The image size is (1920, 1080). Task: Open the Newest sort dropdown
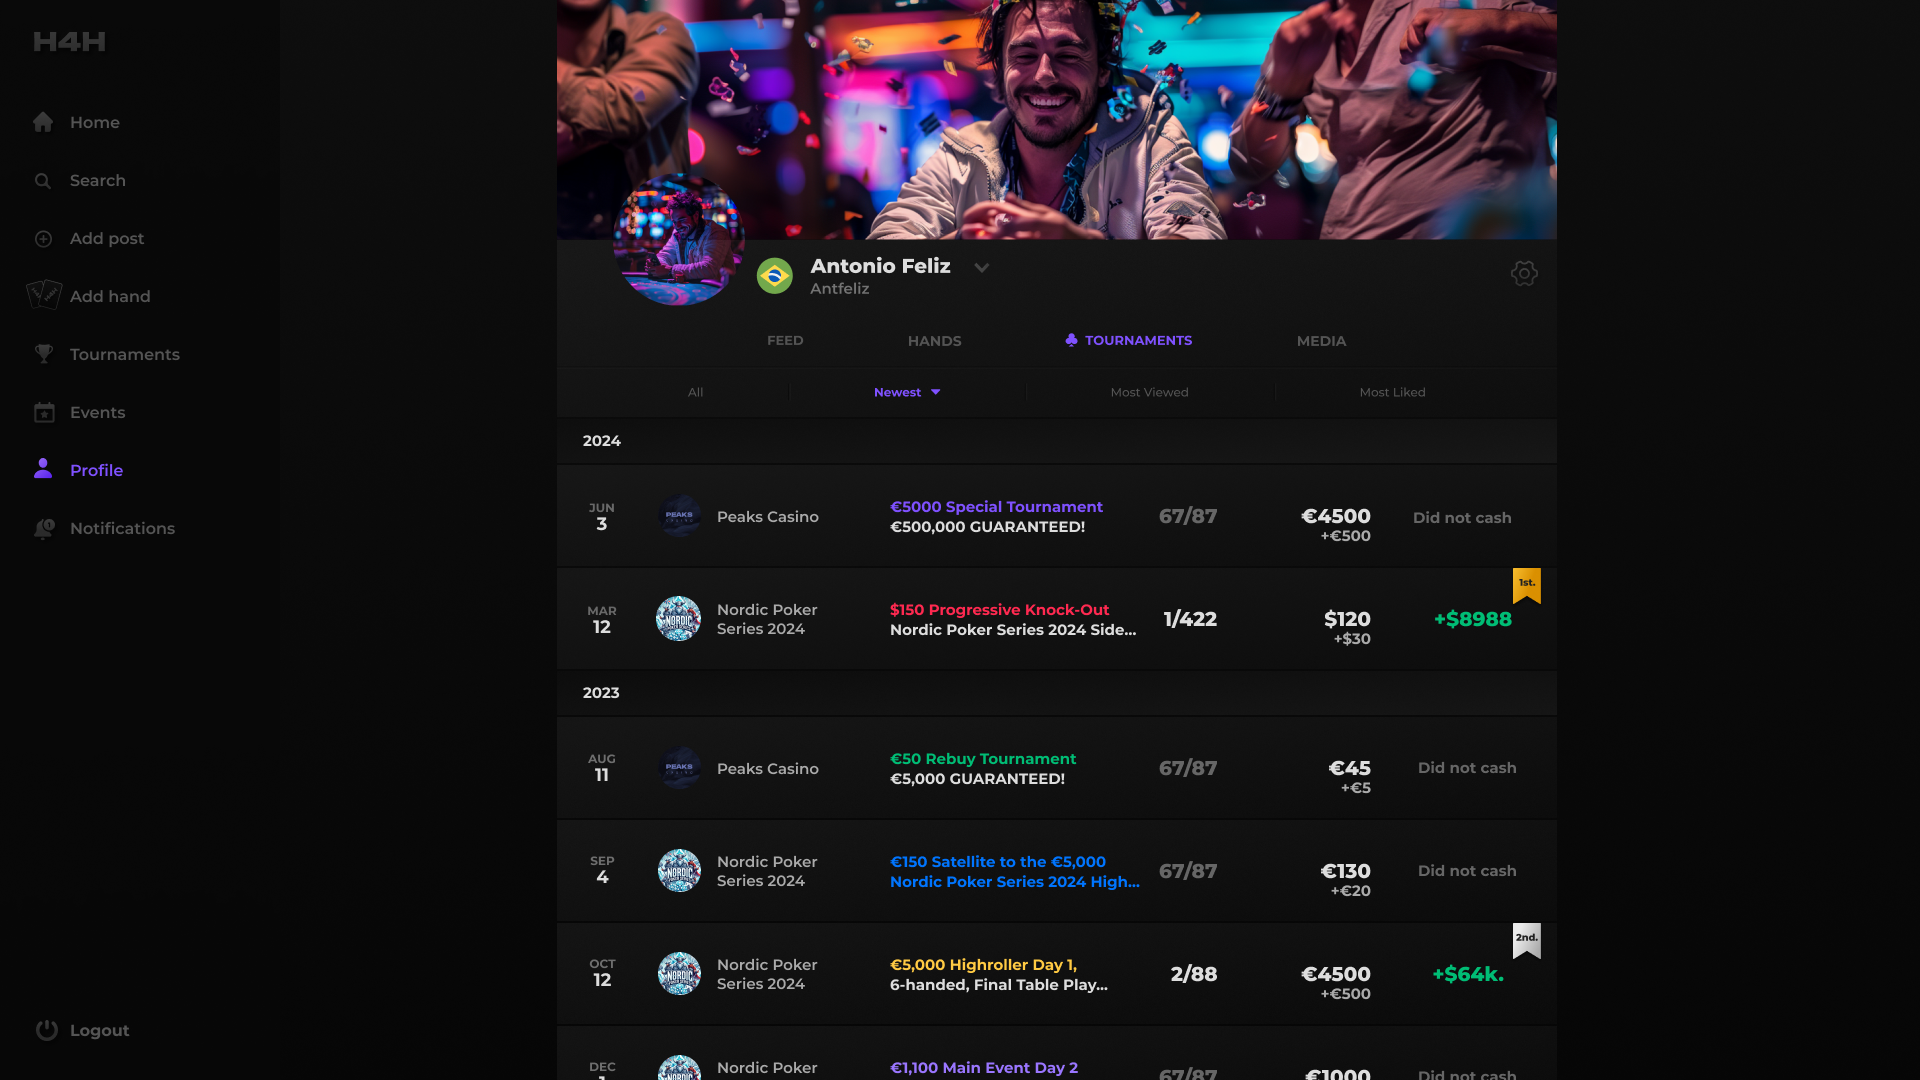click(907, 392)
